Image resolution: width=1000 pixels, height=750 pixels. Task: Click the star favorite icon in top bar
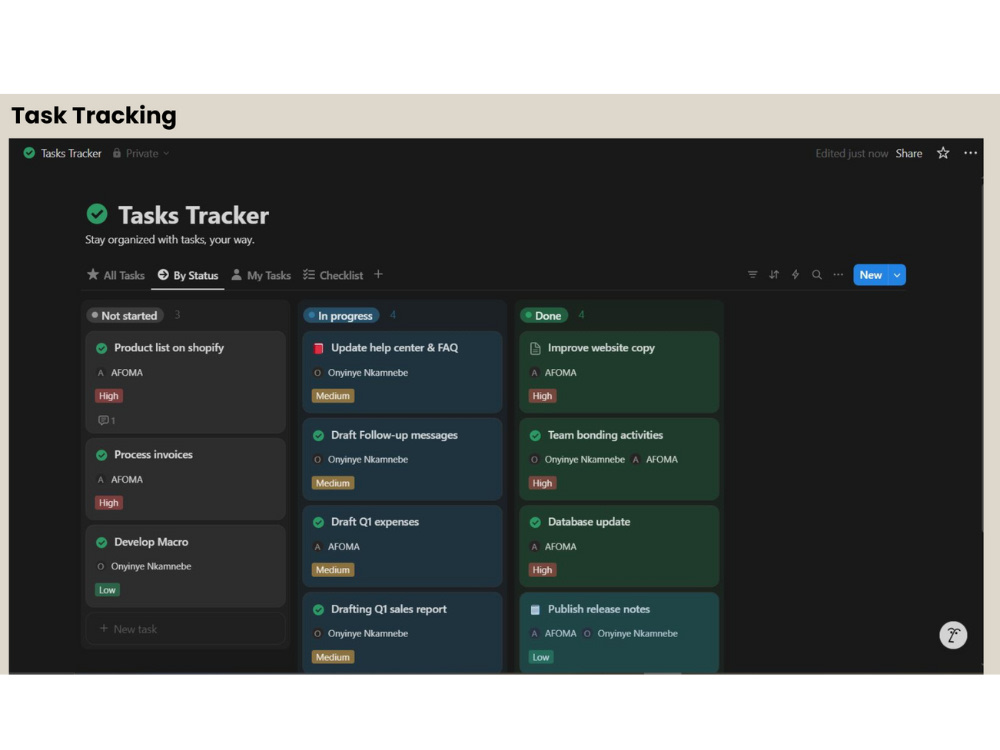(943, 153)
